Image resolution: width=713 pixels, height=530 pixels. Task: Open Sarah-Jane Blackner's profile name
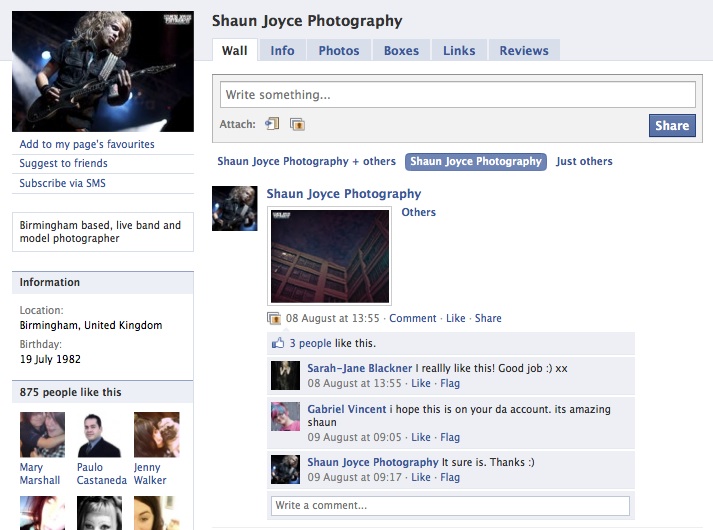359,368
